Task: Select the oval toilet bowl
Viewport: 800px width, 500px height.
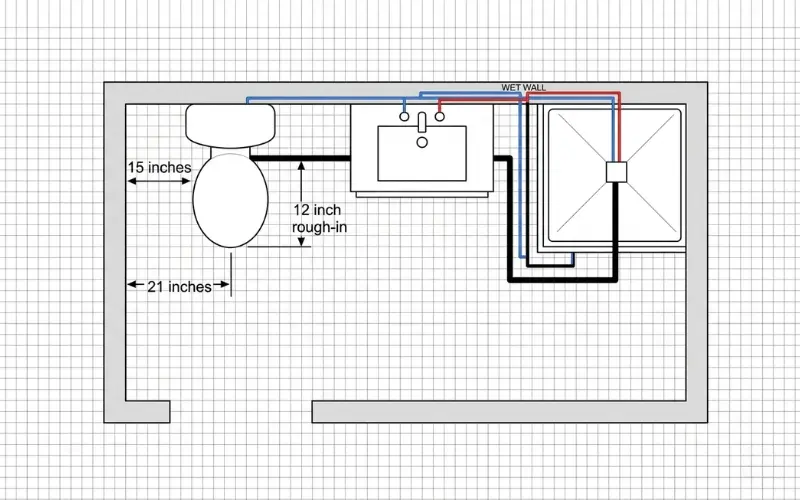Action: click(x=231, y=200)
